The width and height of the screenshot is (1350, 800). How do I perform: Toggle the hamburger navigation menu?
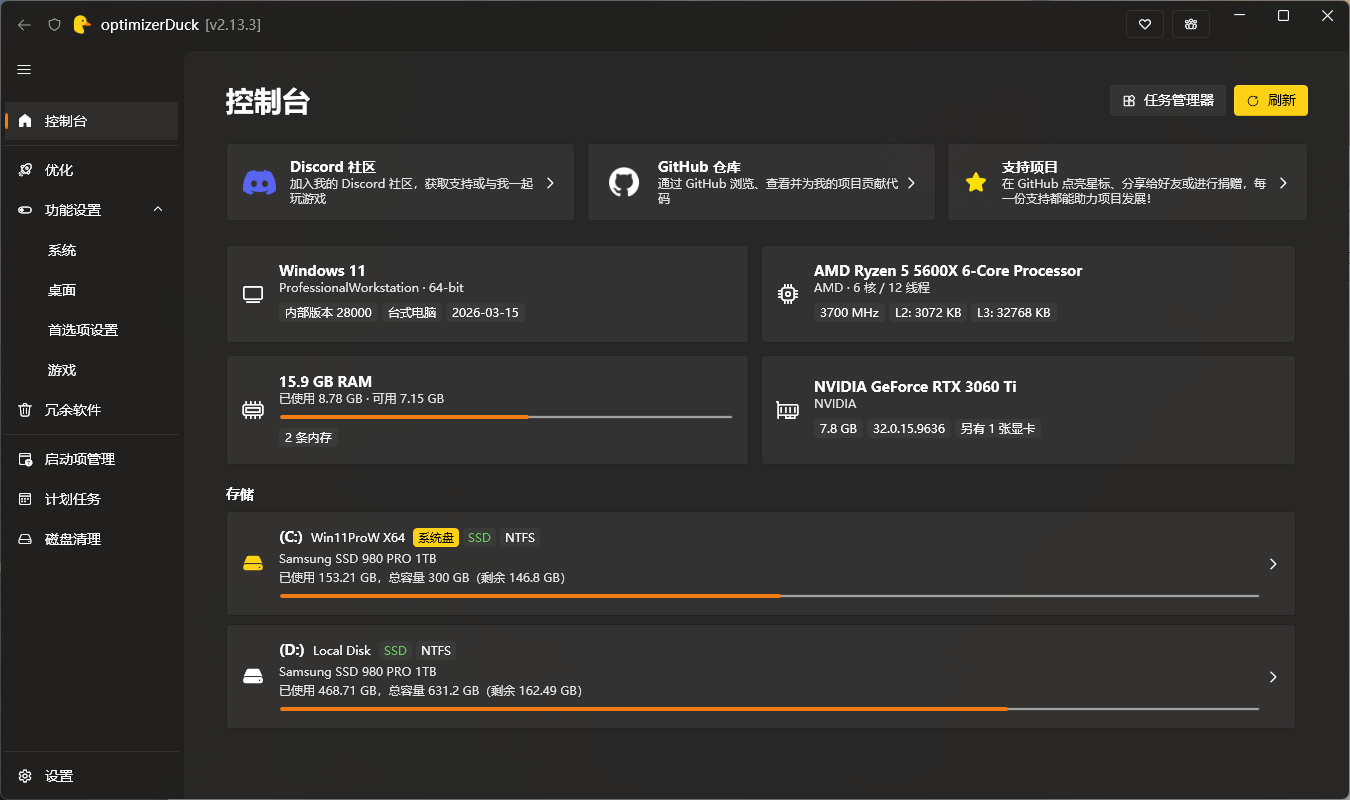coord(25,70)
